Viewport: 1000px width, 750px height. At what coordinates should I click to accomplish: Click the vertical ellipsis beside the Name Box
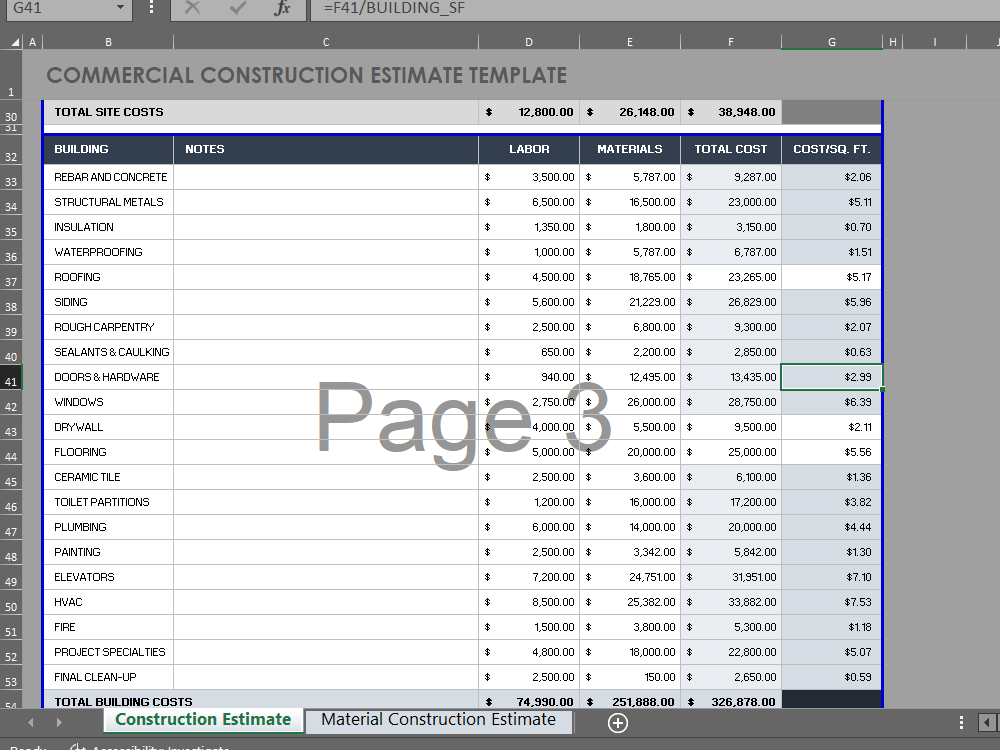tap(149, 10)
